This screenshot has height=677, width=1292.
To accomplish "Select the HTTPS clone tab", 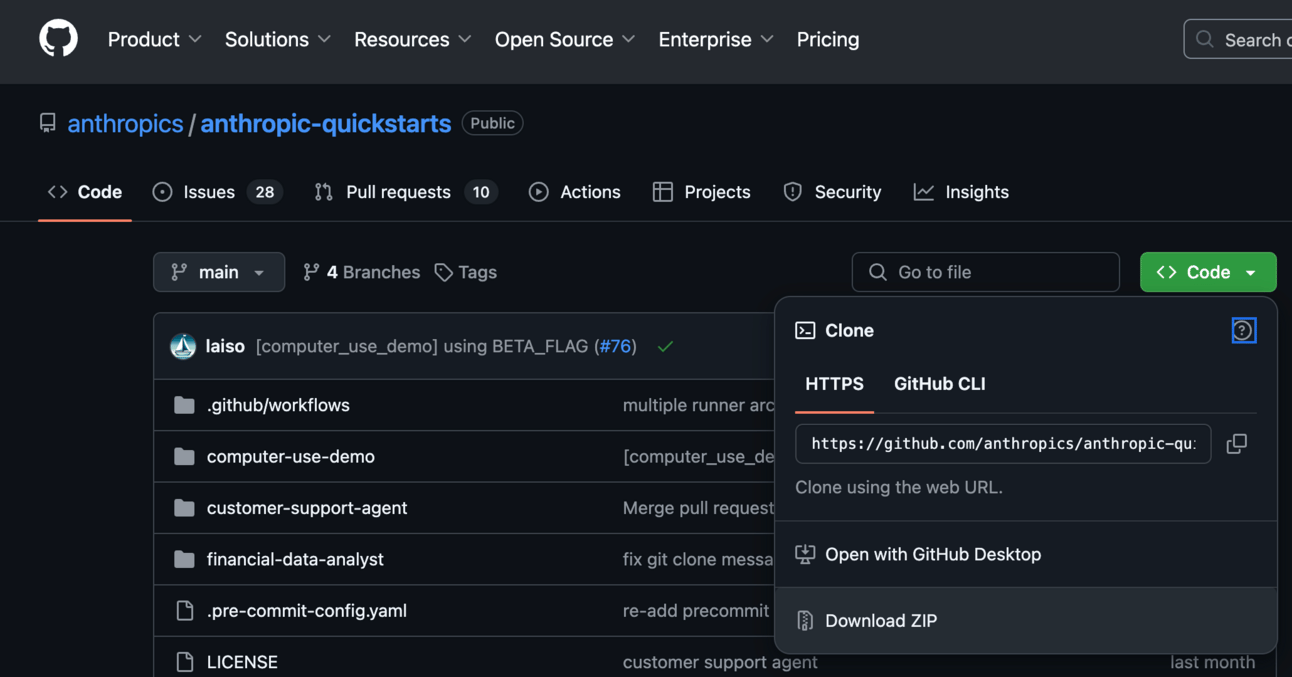I will point(834,384).
